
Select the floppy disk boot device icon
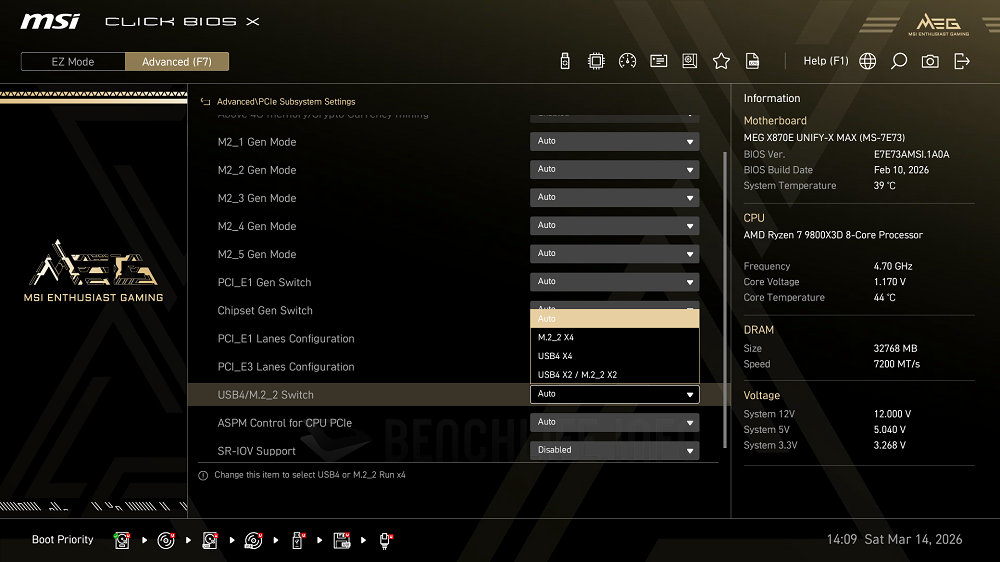341,540
